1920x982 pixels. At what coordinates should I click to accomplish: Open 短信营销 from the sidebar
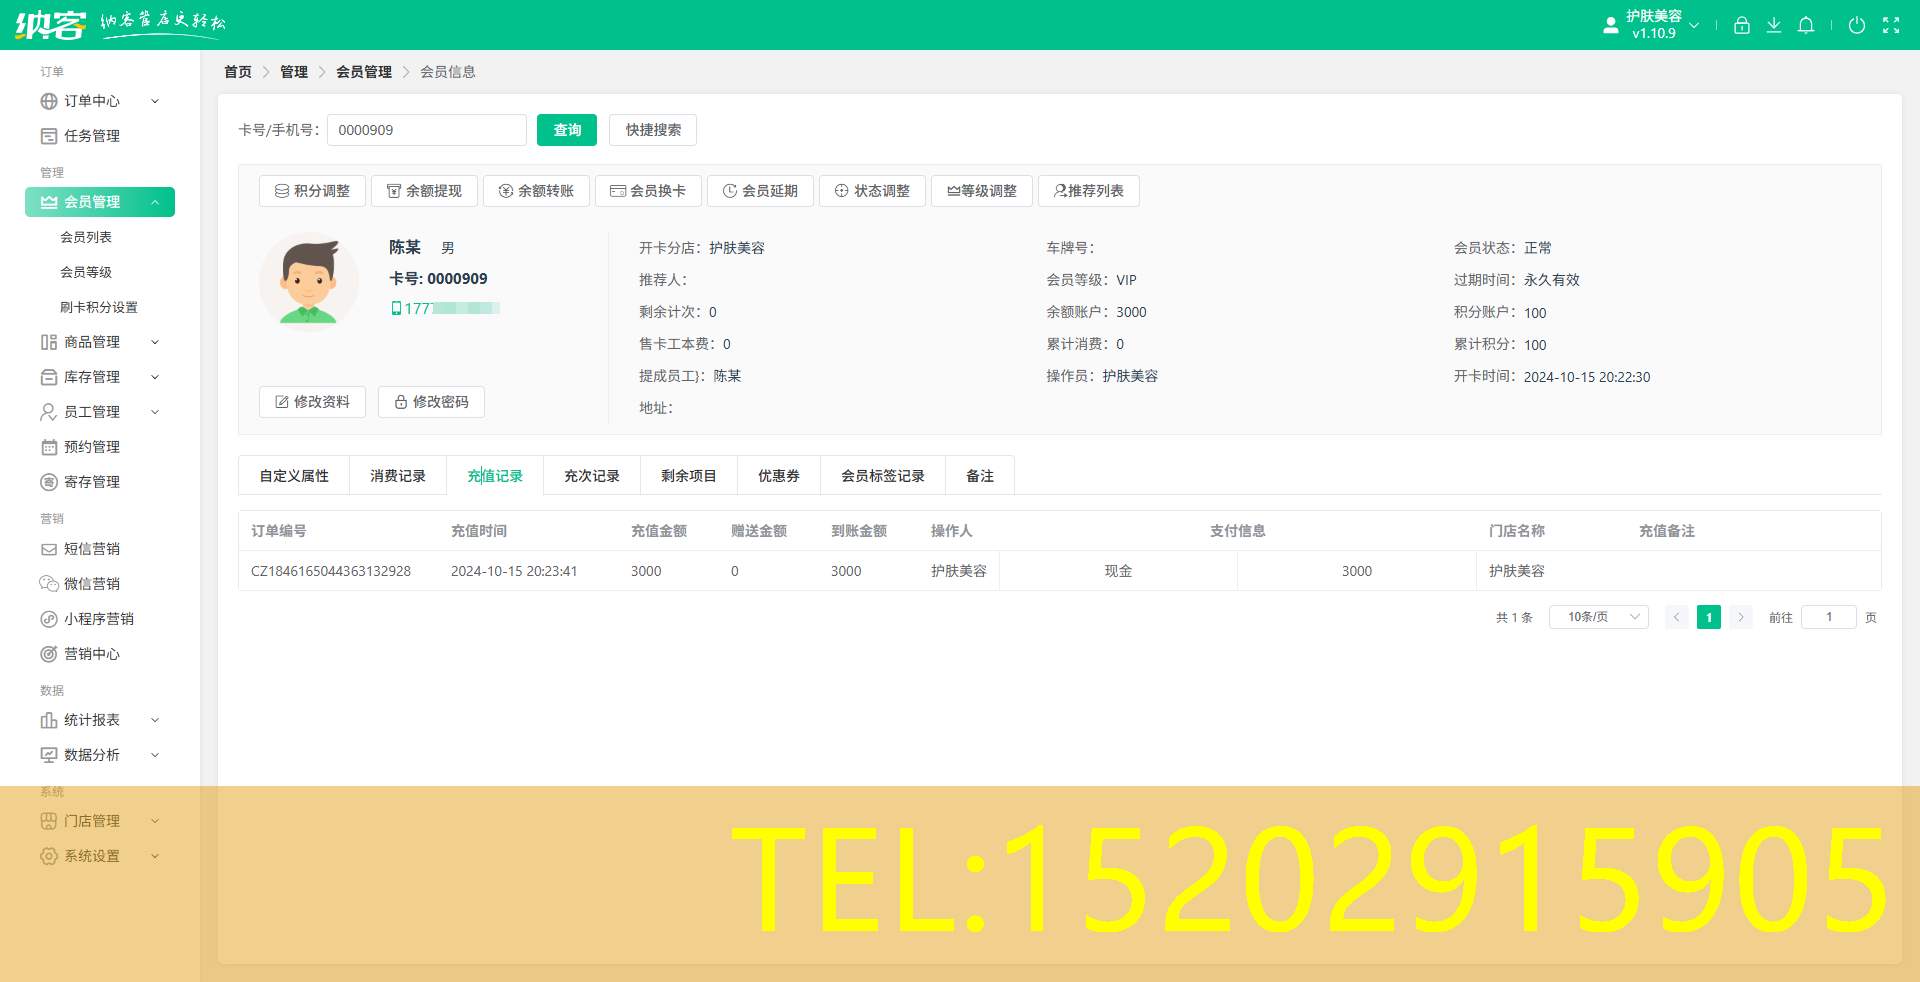tap(91, 548)
